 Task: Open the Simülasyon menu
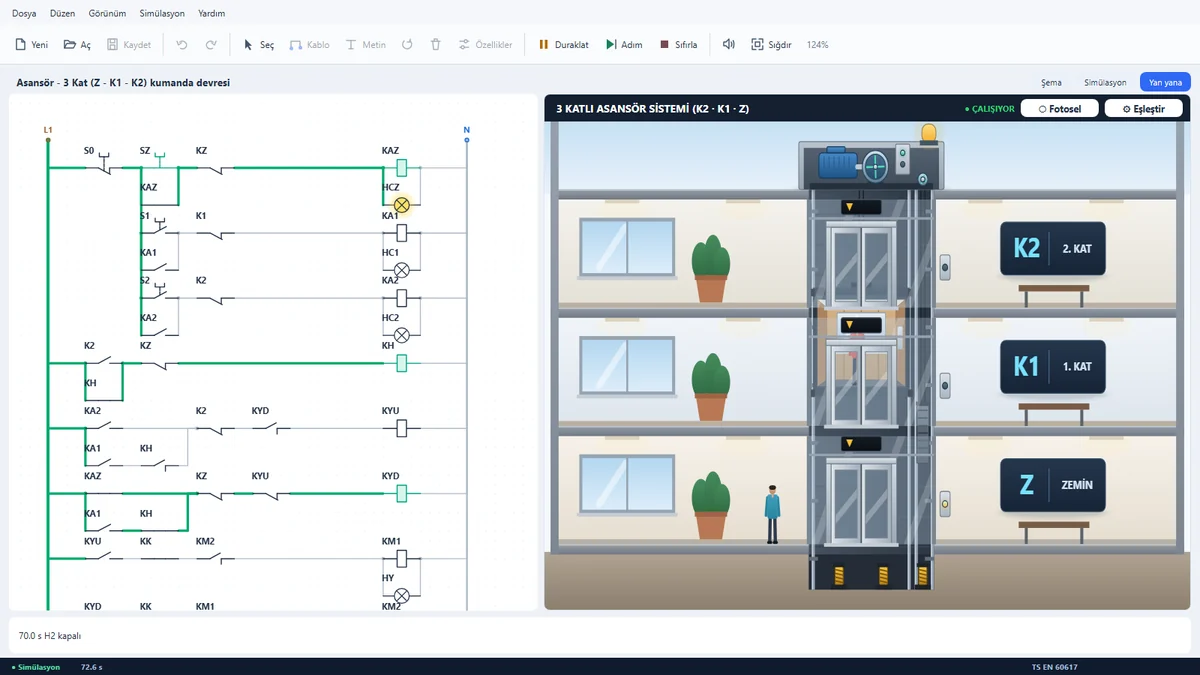coord(162,14)
